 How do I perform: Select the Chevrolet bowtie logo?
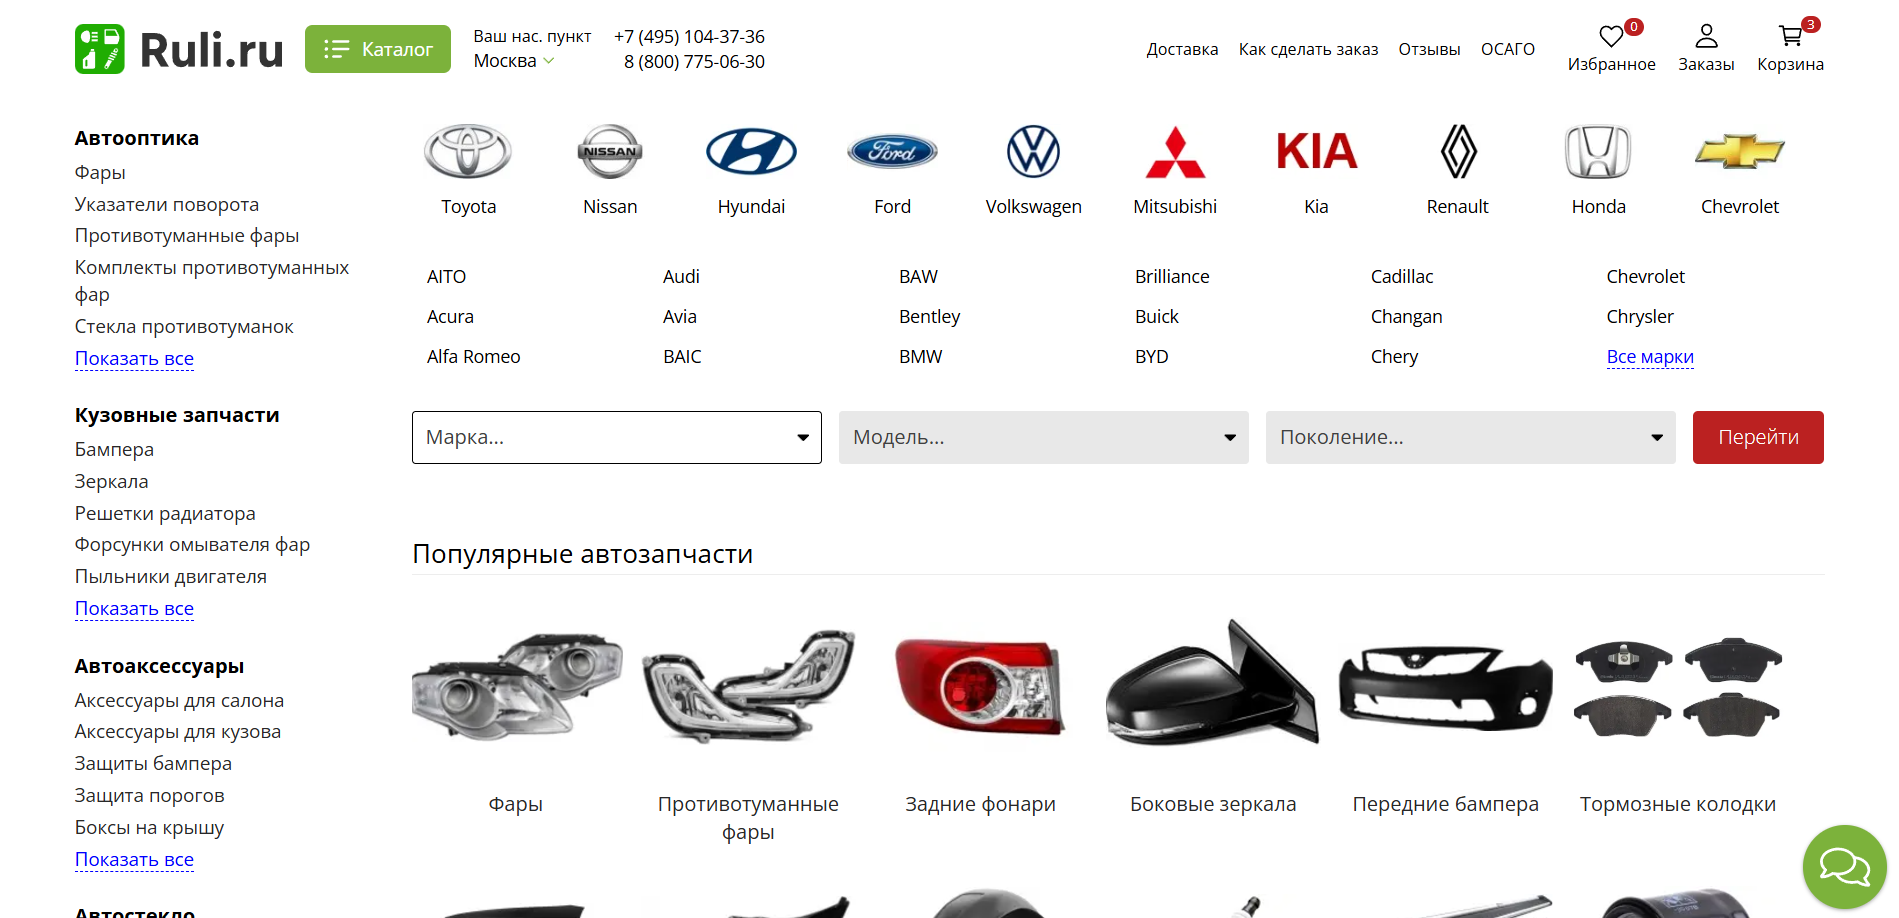pyautogui.click(x=1740, y=152)
